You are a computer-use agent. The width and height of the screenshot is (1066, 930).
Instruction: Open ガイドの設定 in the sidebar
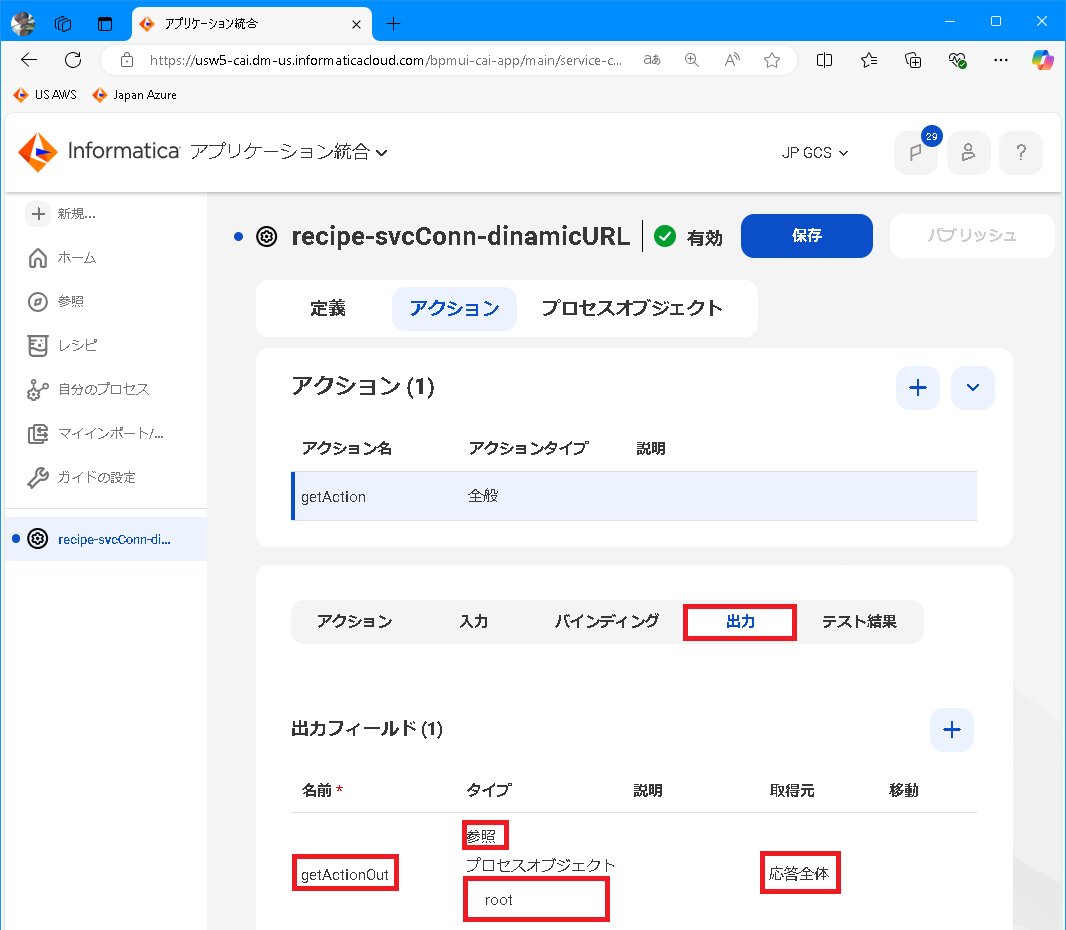tap(82, 477)
